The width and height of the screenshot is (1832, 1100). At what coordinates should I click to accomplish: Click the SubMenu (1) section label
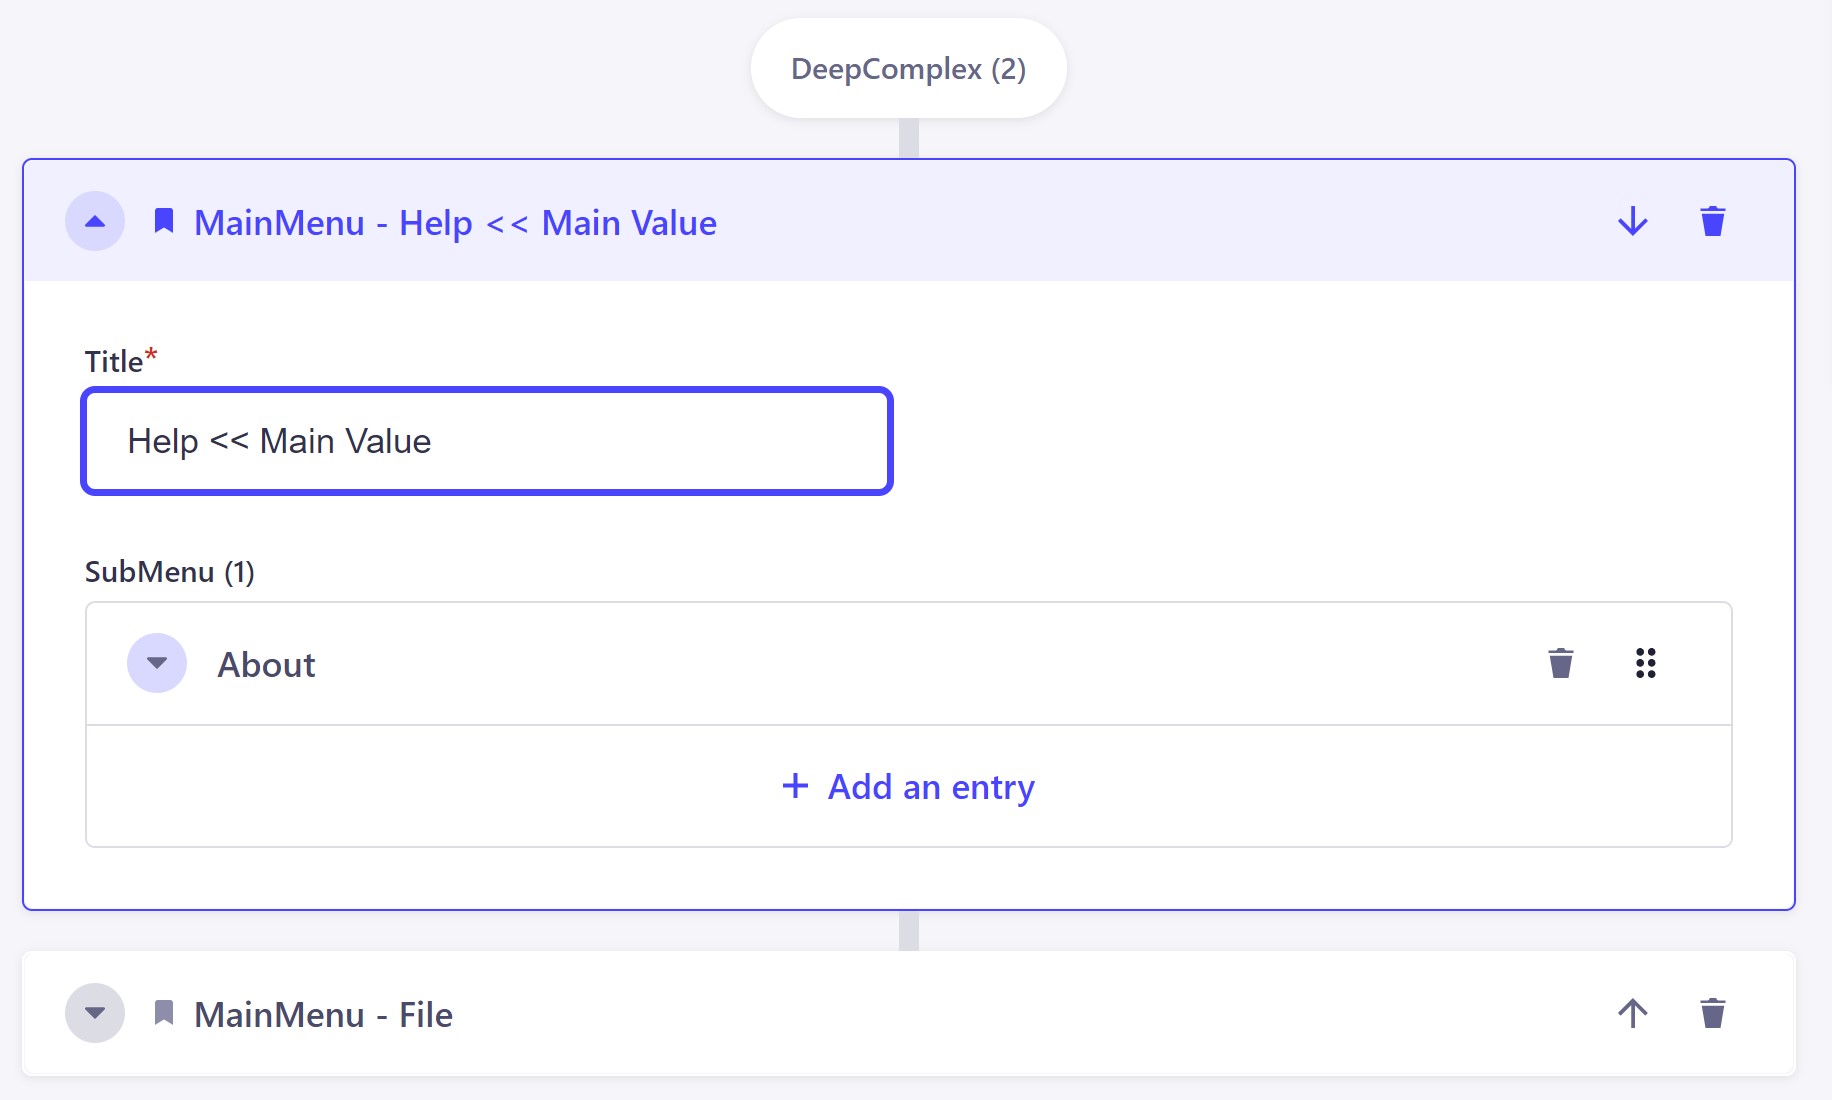tap(169, 572)
